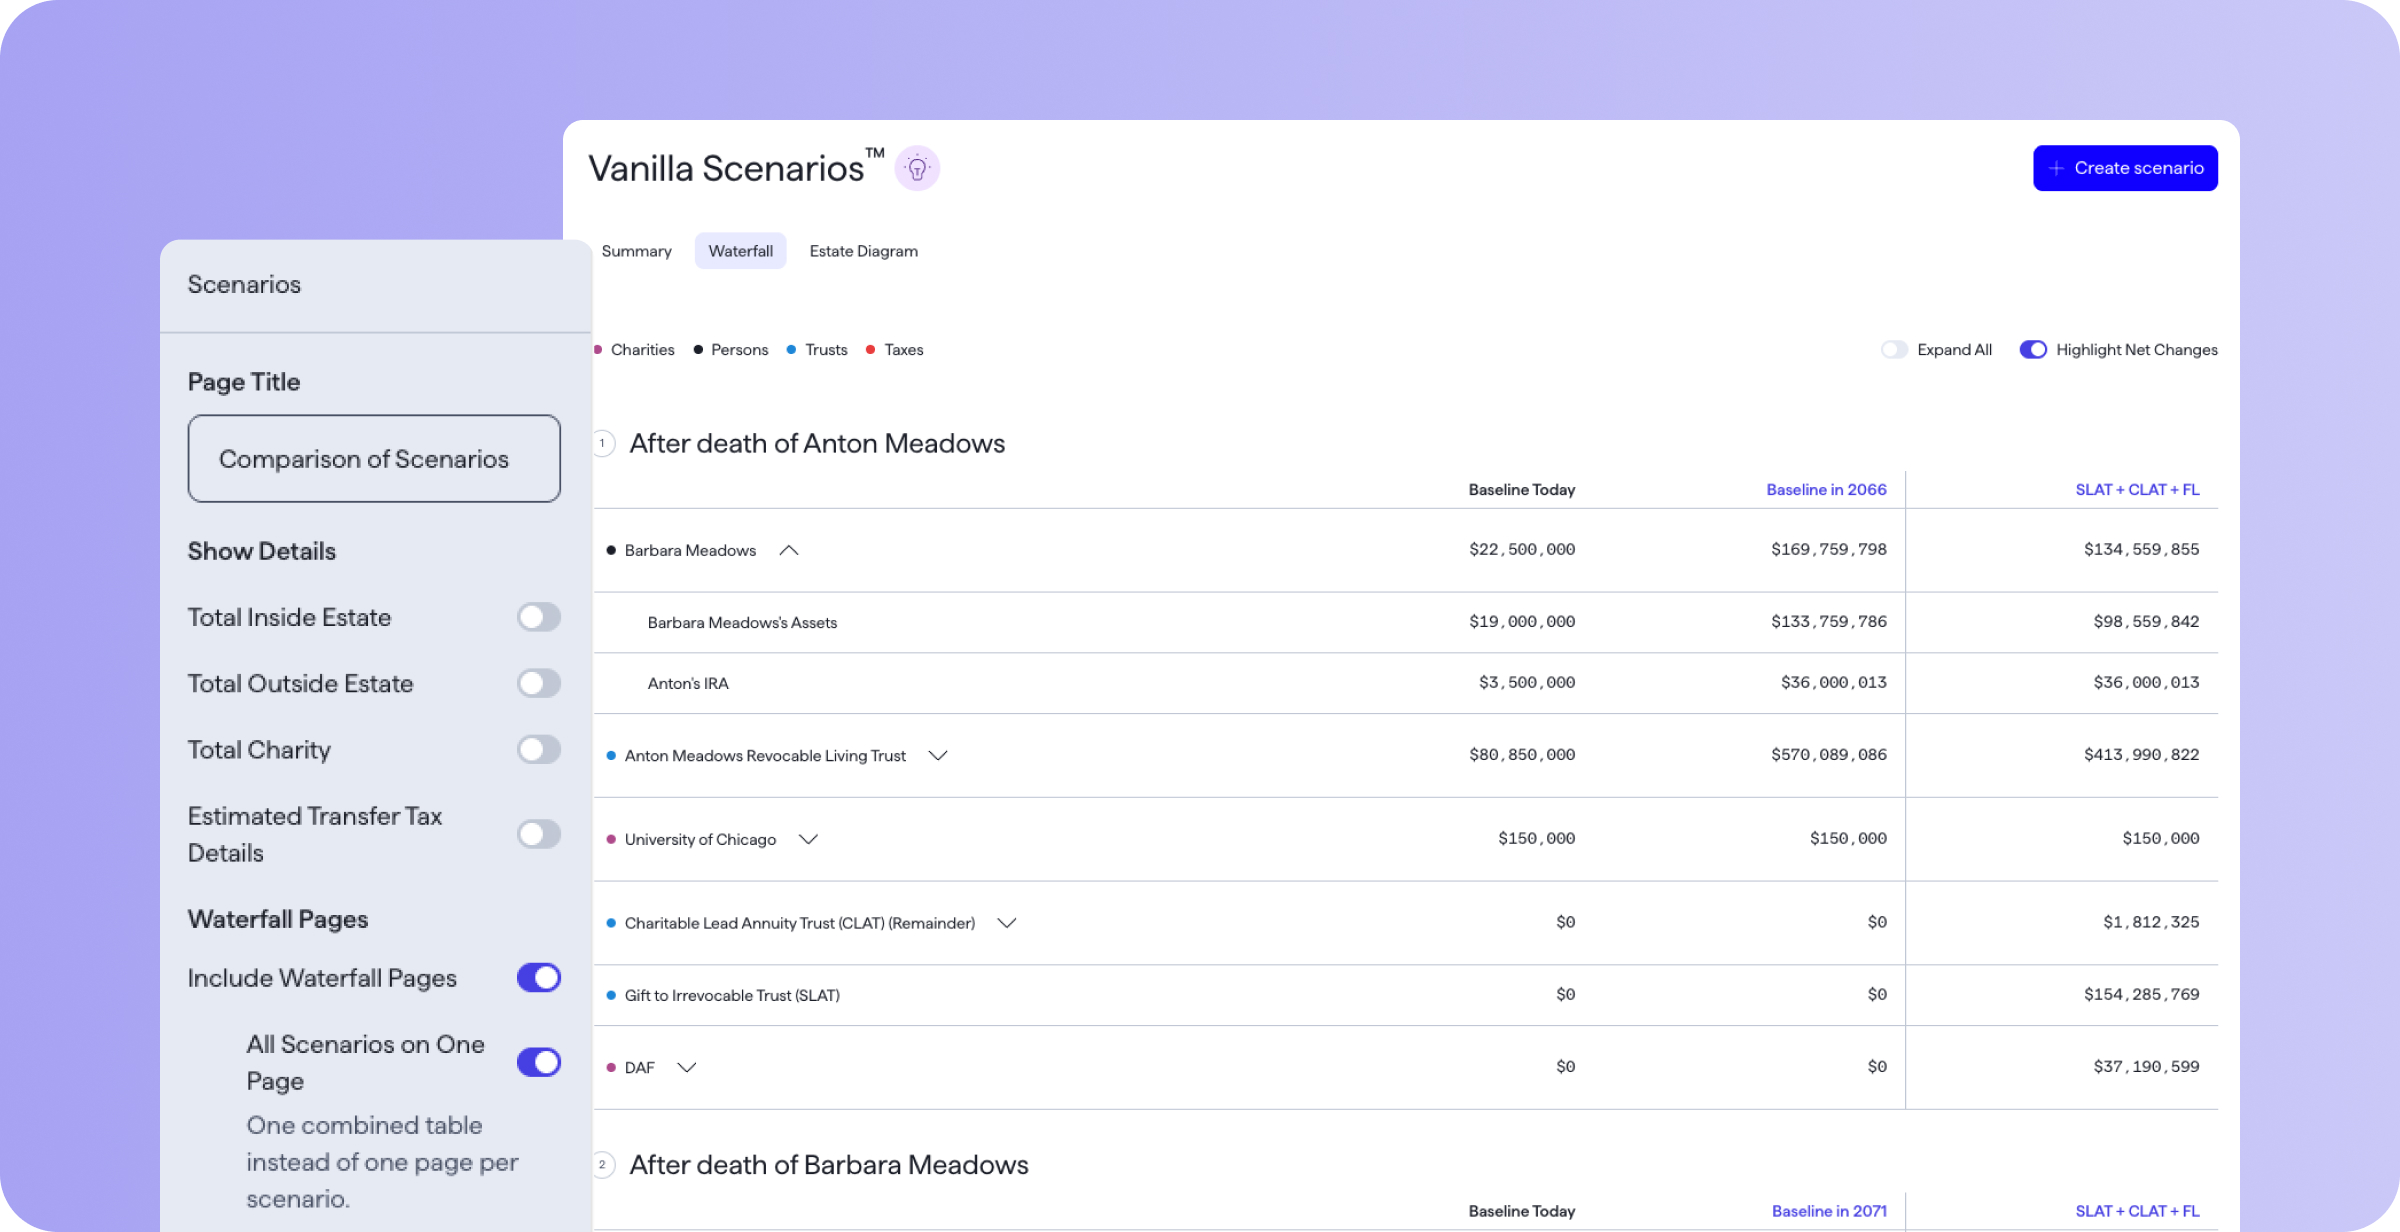Click the Barbara Meadows's Assets row label
The width and height of the screenshot is (2400, 1232).
(742, 623)
